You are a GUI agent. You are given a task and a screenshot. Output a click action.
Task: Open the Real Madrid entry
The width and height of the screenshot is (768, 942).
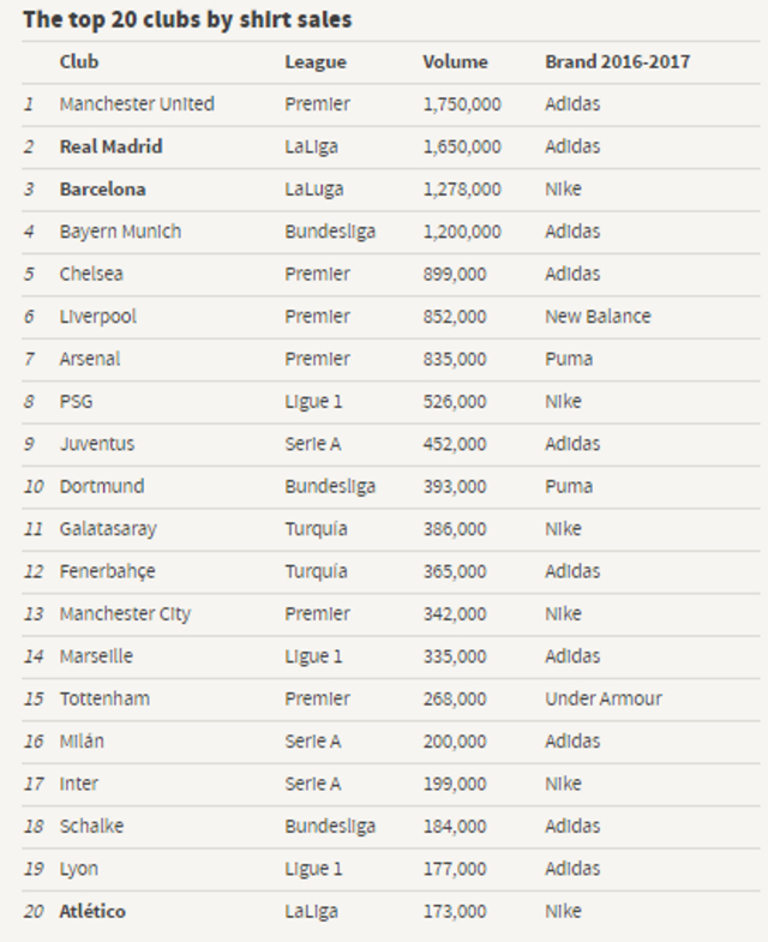pyautogui.click(x=110, y=147)
